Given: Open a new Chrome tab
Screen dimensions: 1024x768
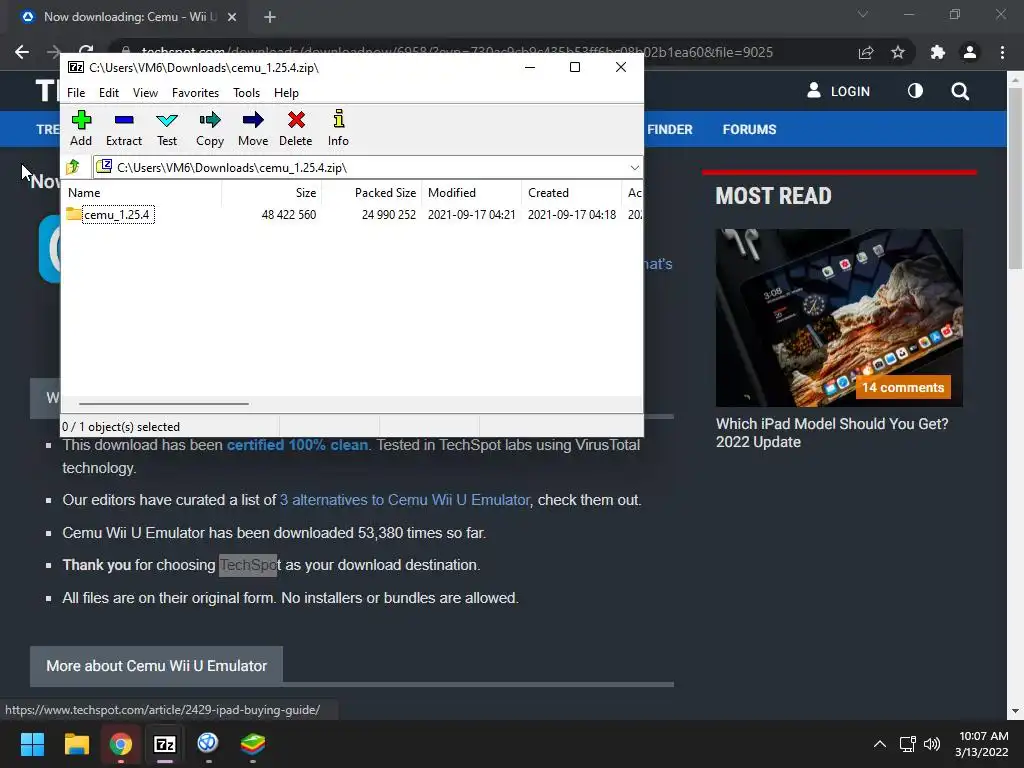Looking at the screenshot, I should (x=270, y=17).
